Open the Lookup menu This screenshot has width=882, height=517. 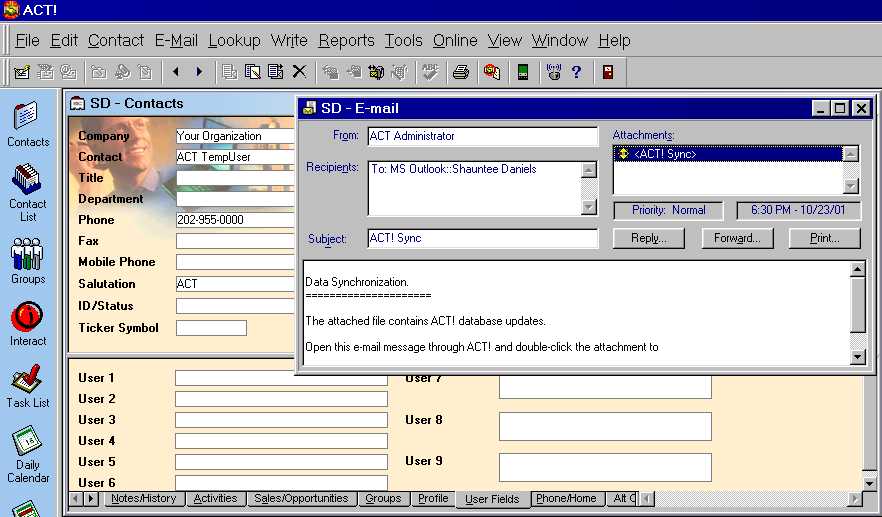coord(234,40)
